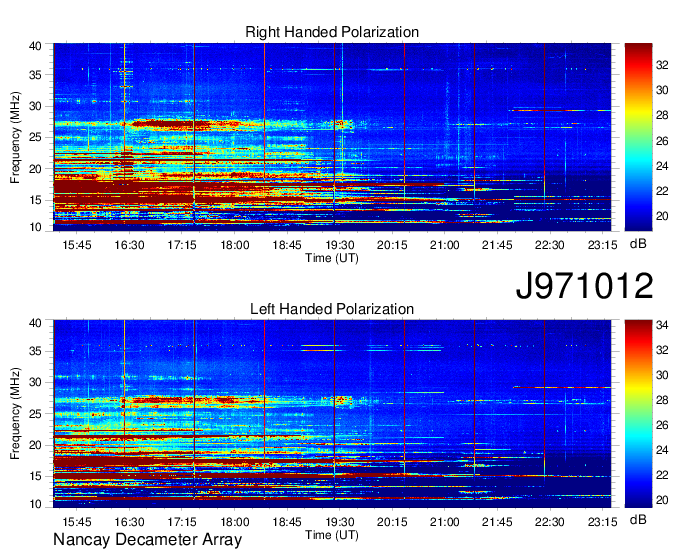Click "Frequency (MHz)" axis label of Left Handed plot
680x552 pixels.
pyautogui.click(x=15, y=414)
